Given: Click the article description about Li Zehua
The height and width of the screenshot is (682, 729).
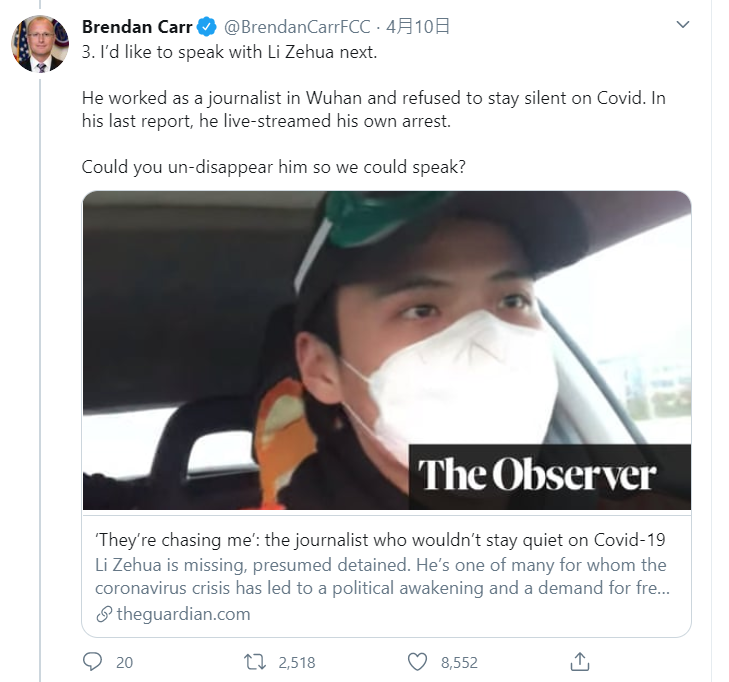Looking at the screenshot, I should pyautogui.click(x=380, y=577).
